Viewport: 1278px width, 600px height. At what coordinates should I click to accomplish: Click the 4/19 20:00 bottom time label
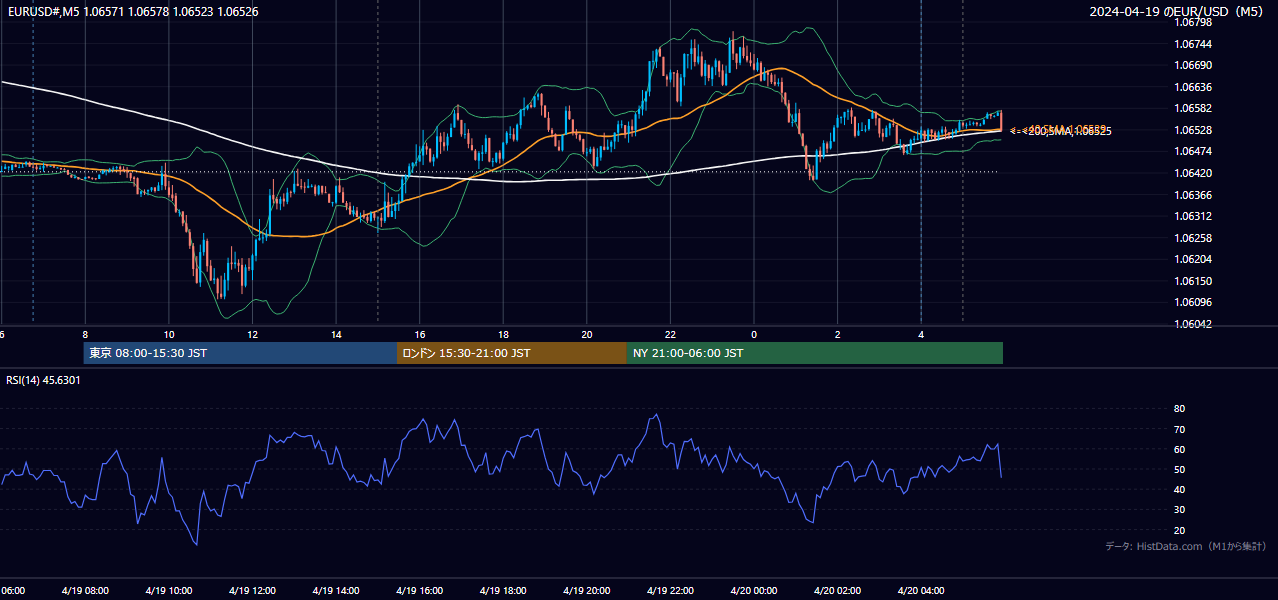click(586, 591)
